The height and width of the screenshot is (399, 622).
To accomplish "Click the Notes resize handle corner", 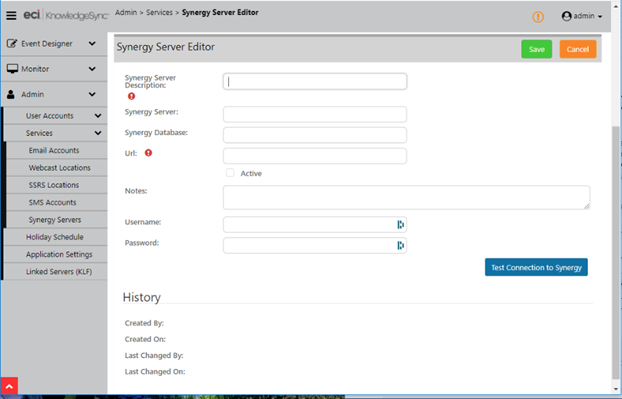I will 587,206.
